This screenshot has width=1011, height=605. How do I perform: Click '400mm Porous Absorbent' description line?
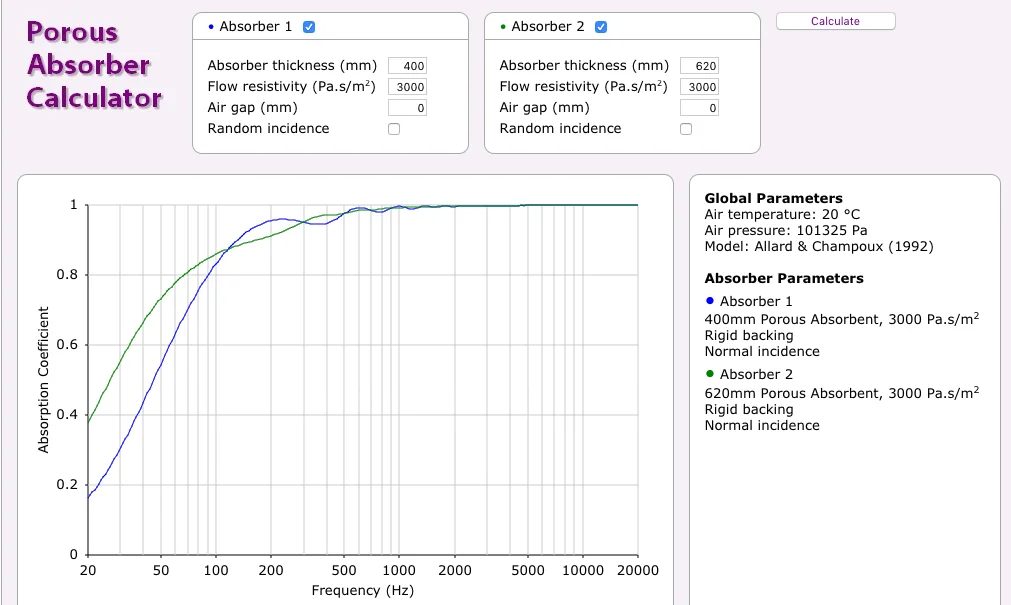(x=842, y=319)
